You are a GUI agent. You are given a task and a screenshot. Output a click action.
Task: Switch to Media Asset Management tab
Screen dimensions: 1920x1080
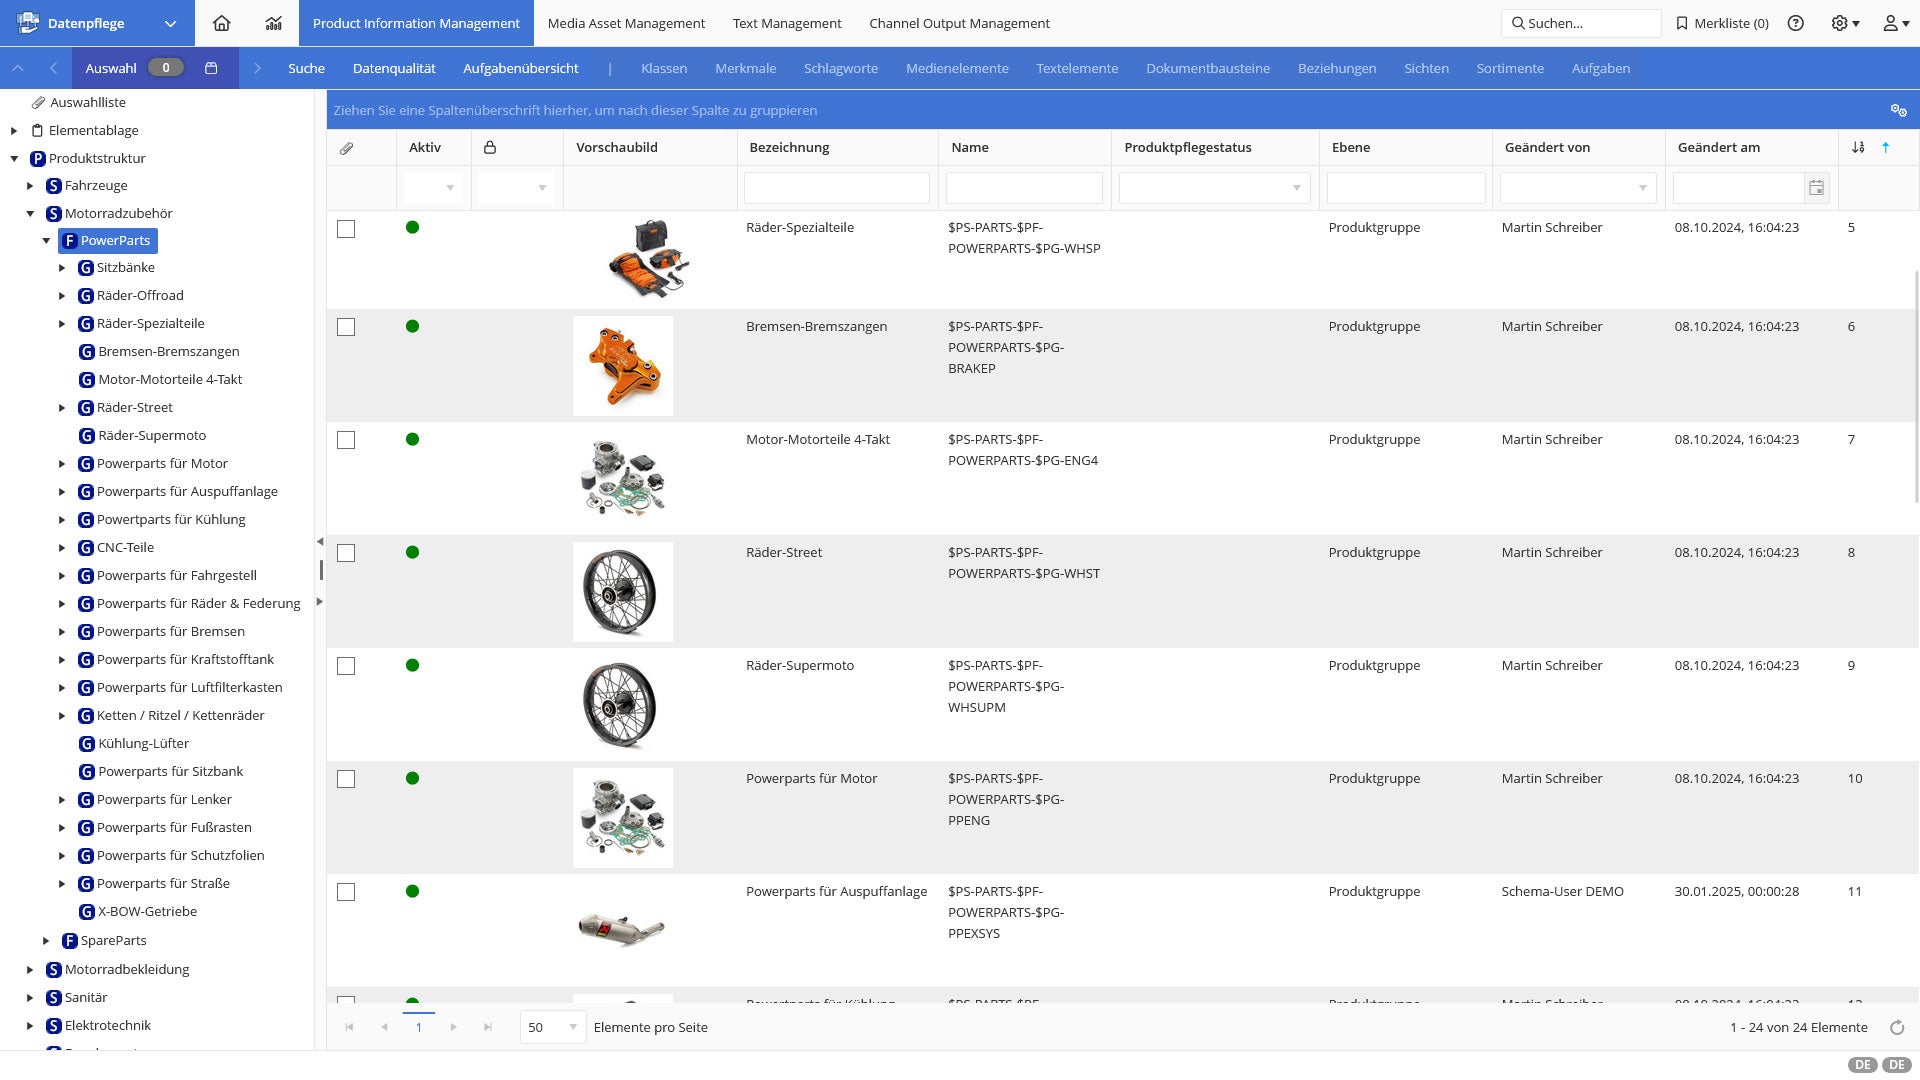tap(626, 23)
